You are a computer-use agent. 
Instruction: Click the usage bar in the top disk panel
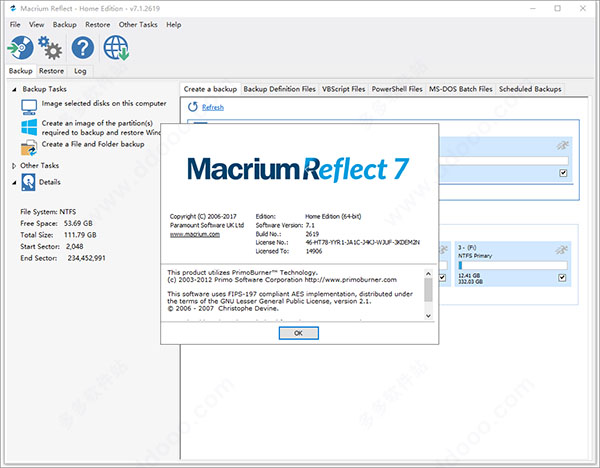[x=504, y=161]
